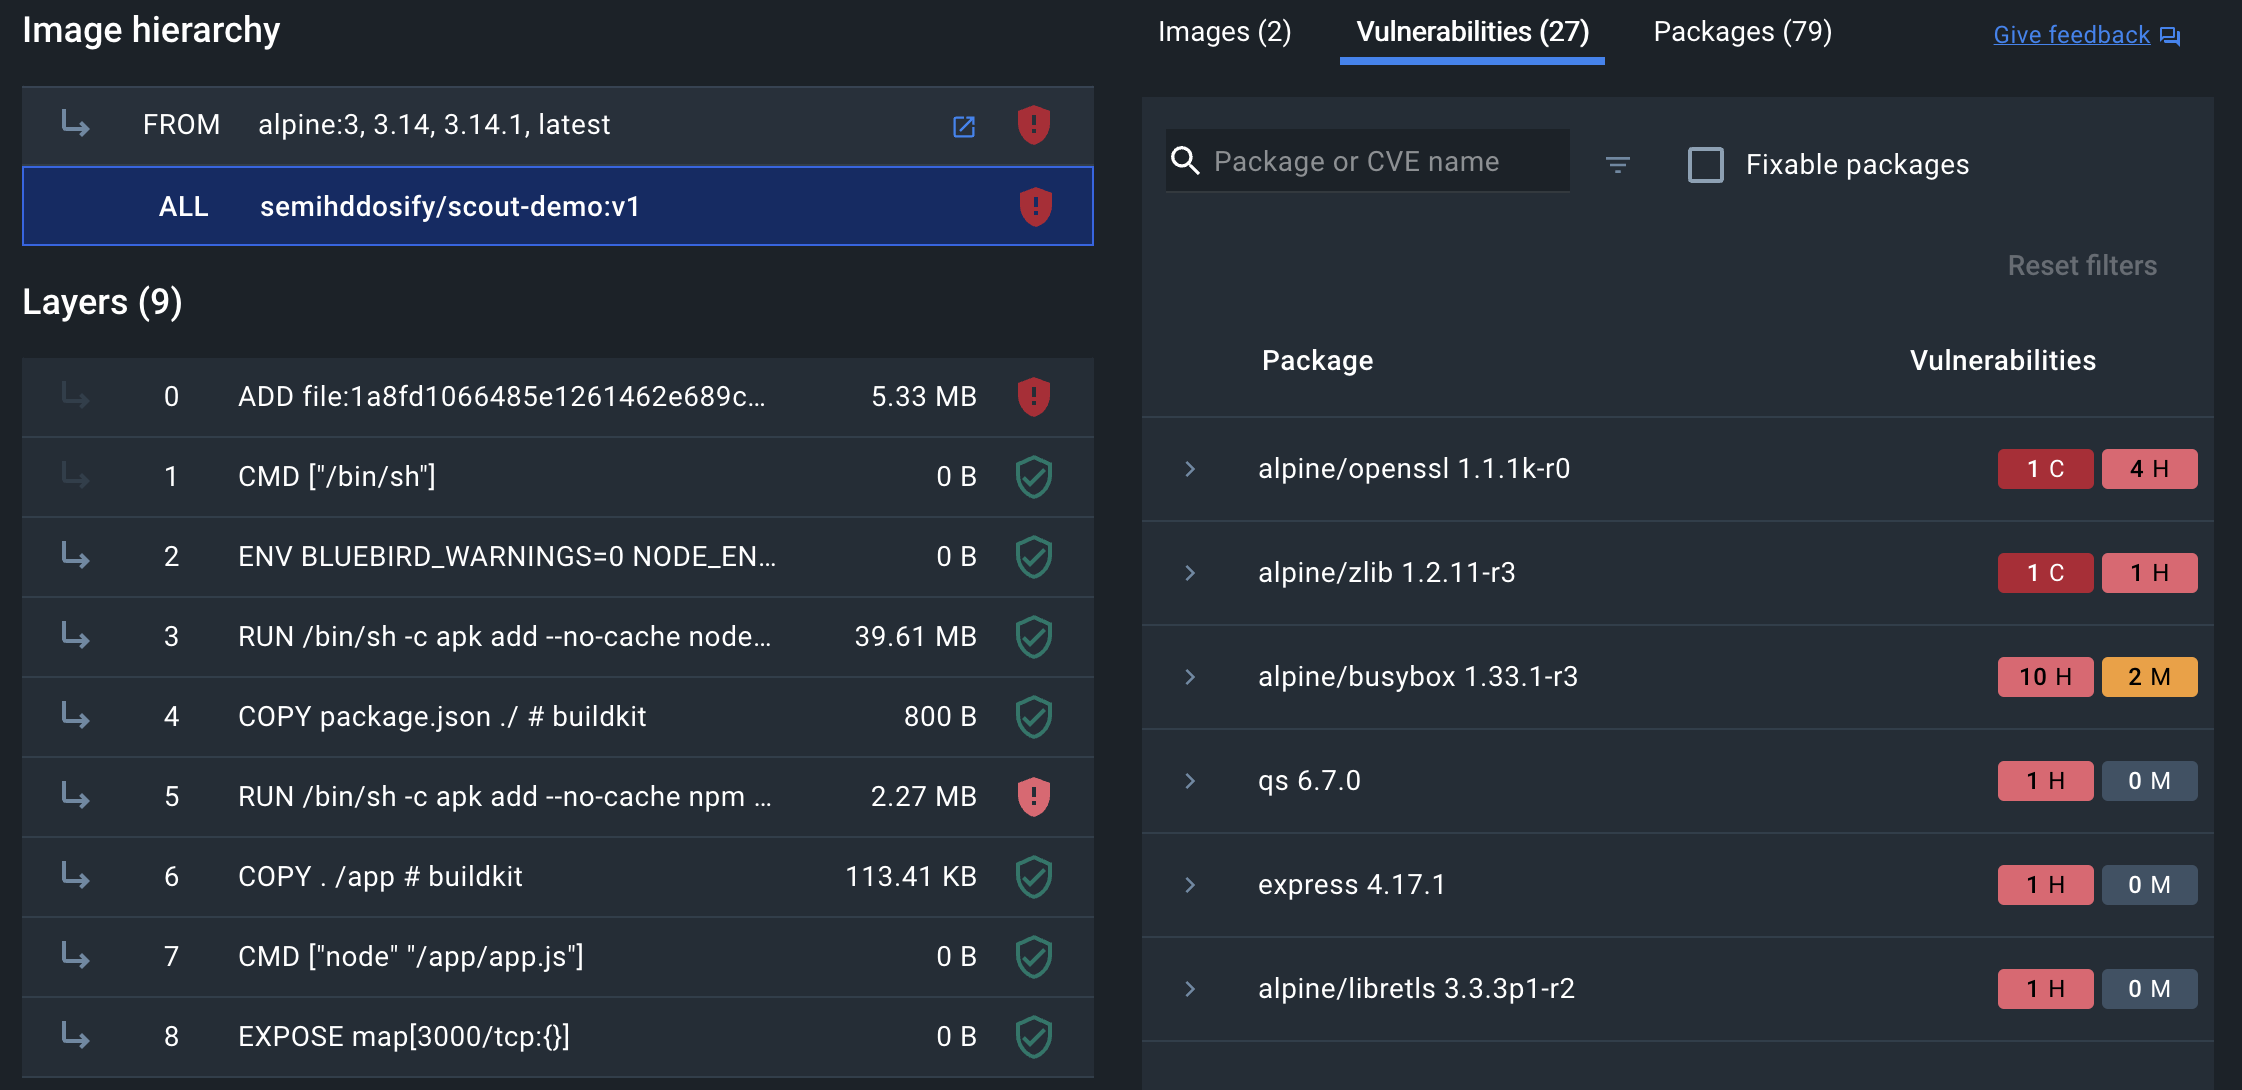This screenshot has width=2242, height=1090.
Task: Click the red shield on layer 0 ADD file
Action: [1033, 396]
